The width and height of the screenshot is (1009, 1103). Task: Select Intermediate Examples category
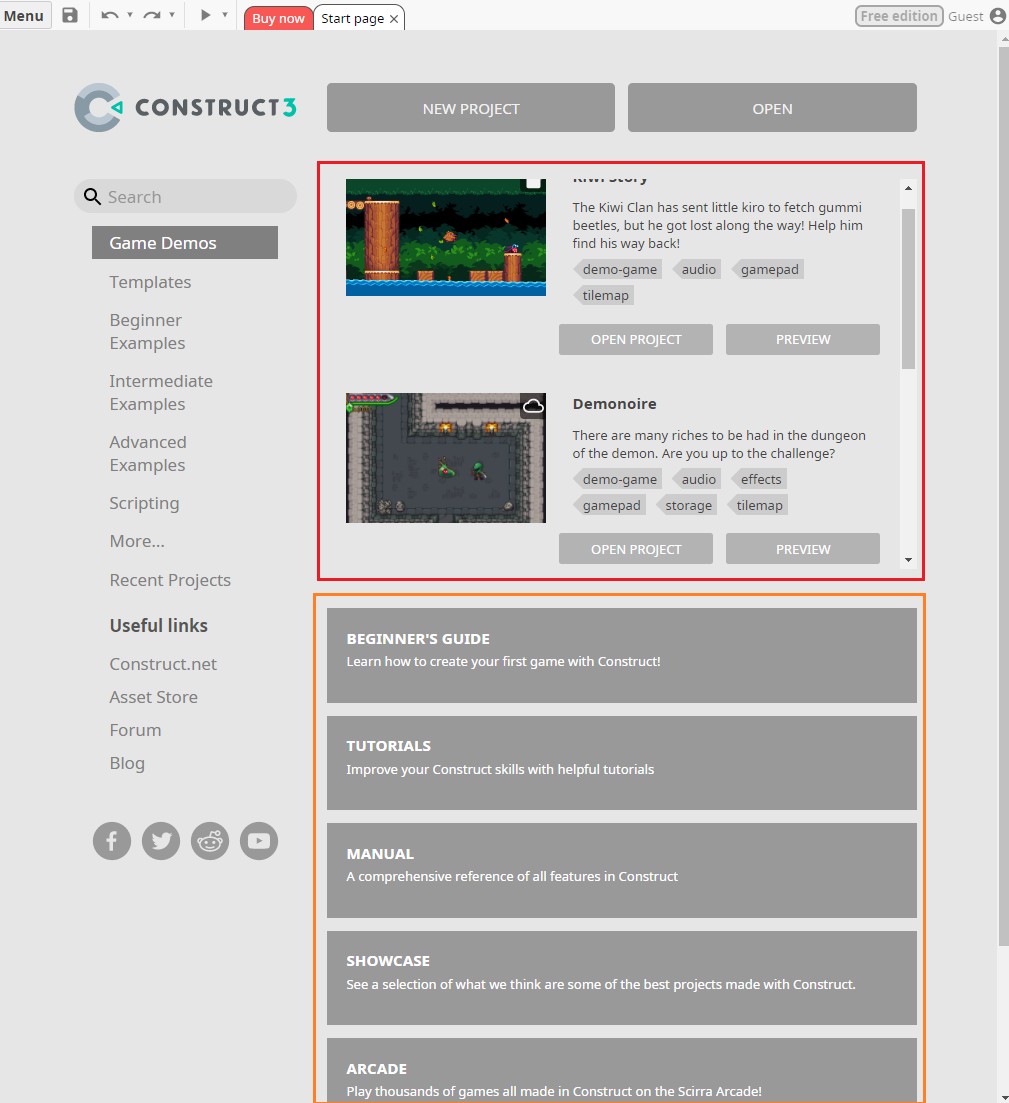160,393
